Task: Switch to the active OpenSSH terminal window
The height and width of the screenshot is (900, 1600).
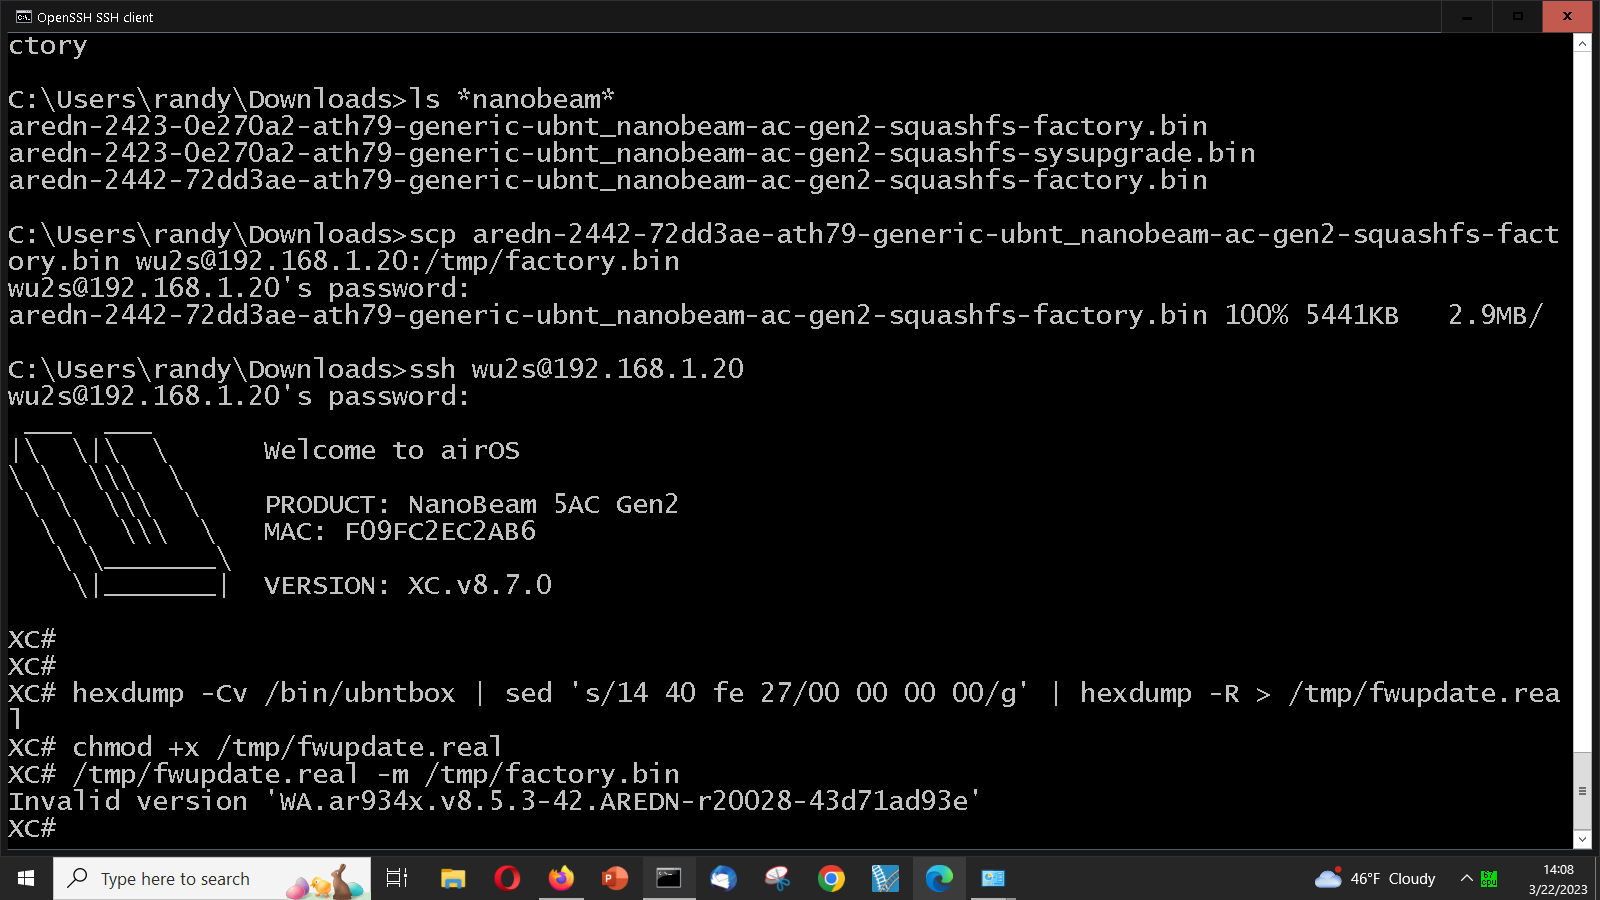Action: point(668,878)
